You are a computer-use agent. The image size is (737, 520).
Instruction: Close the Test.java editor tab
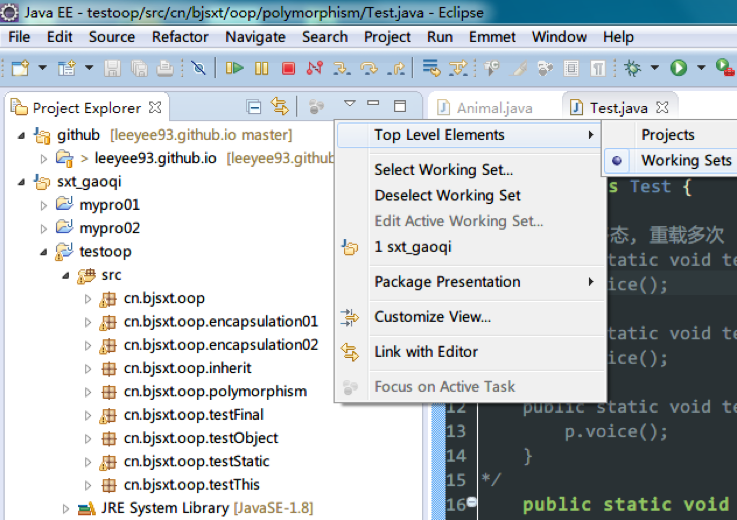click(x=662, y=108)
